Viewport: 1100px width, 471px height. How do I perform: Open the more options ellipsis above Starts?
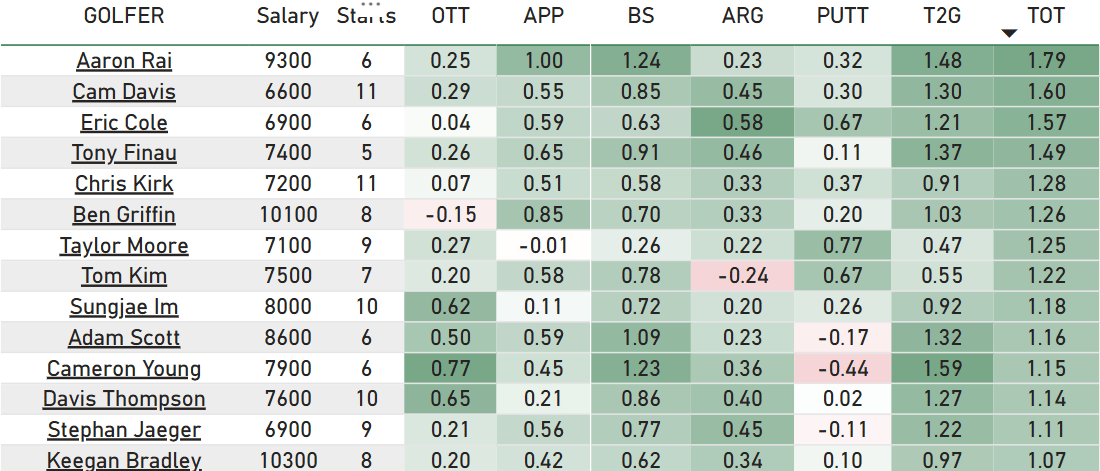(x=371, y=4)
